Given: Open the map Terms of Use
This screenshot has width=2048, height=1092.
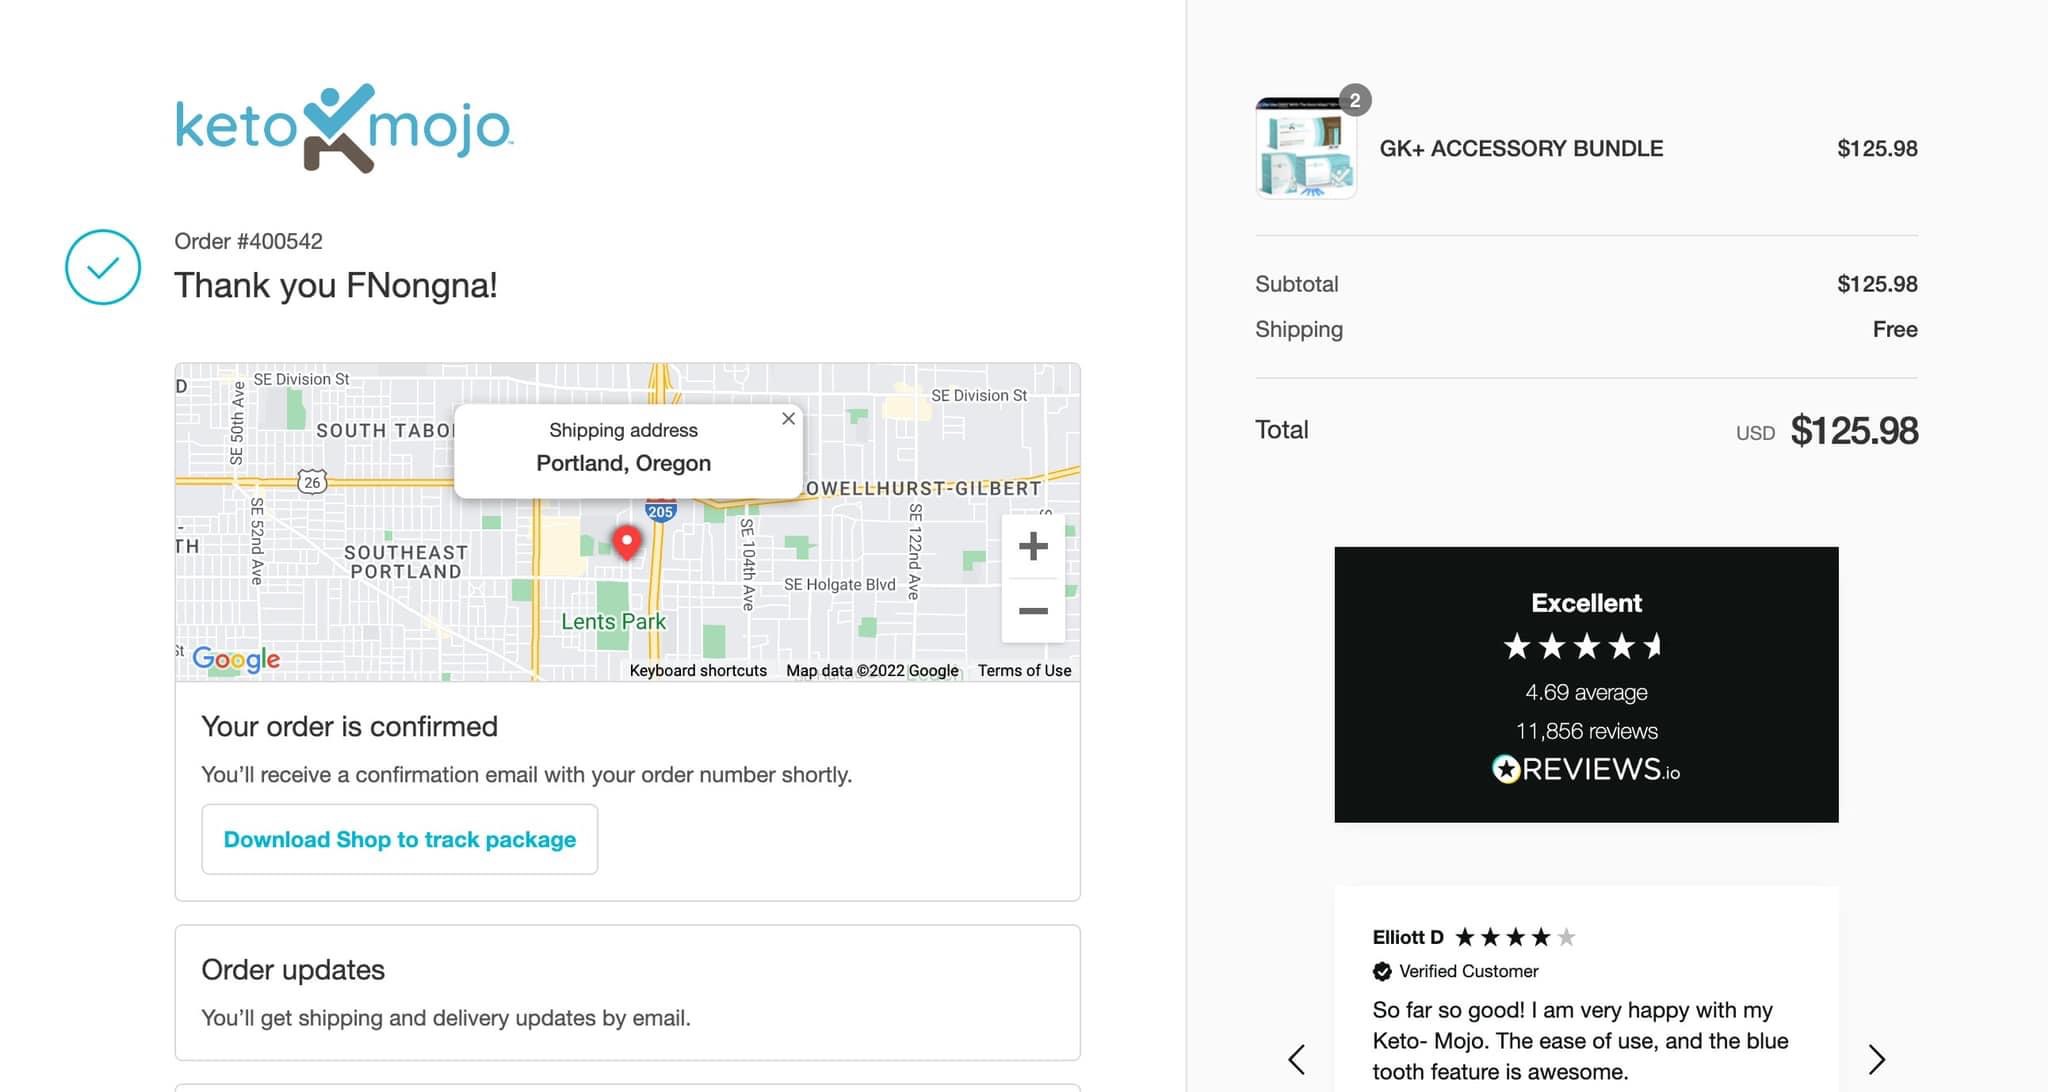Looking at the screenshot, I should 1024,670.
